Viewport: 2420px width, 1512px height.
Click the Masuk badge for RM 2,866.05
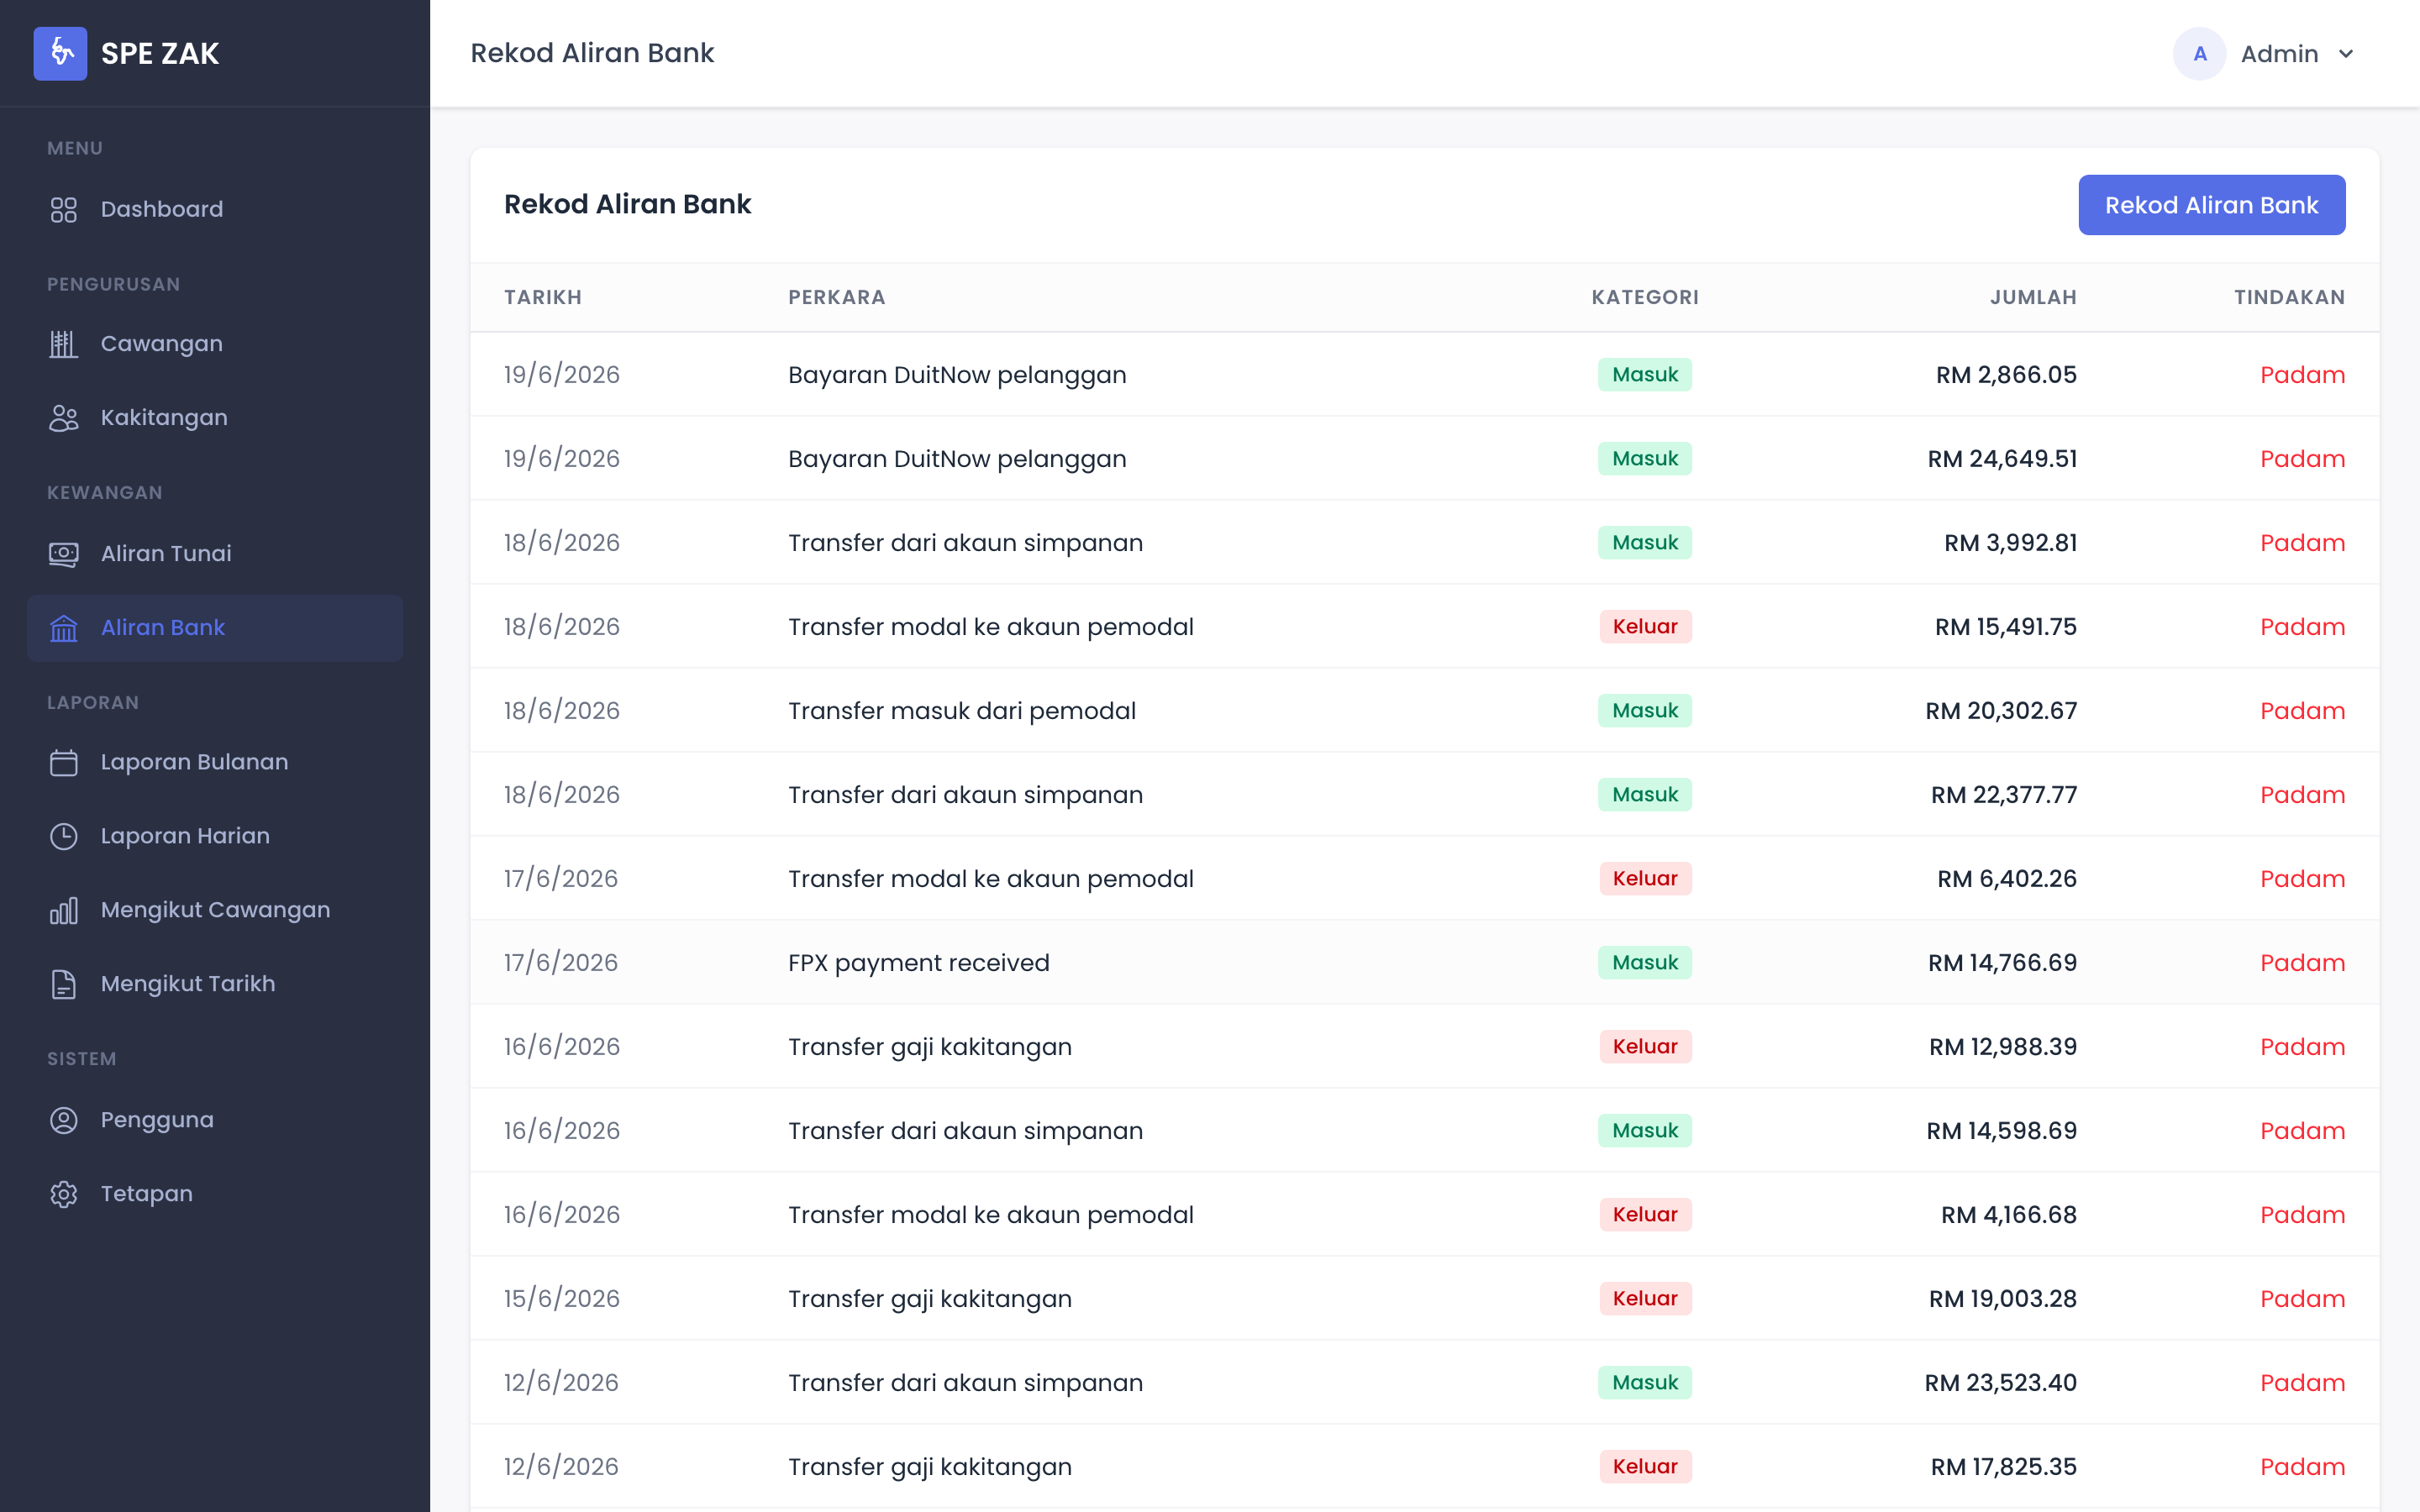click(x=1645, y=375)
